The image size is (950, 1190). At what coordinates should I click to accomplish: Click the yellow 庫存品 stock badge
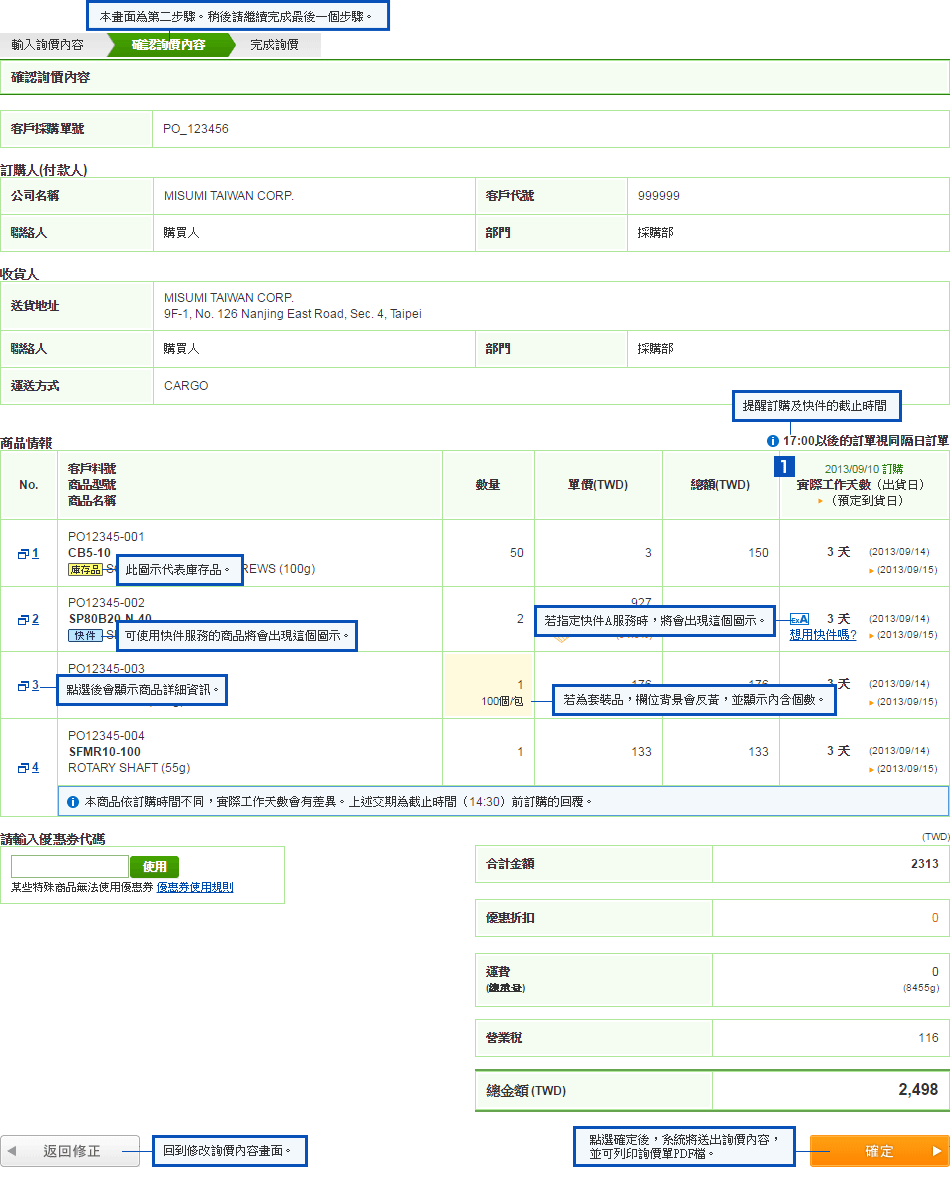click(85, 569)
